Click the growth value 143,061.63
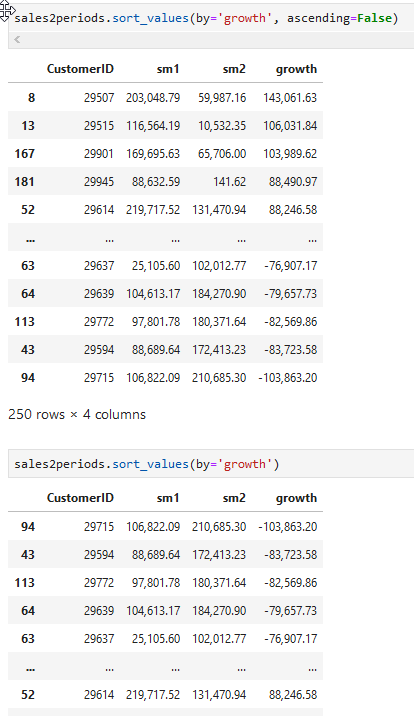The image size is (414, 716). [x=290, y=98]
